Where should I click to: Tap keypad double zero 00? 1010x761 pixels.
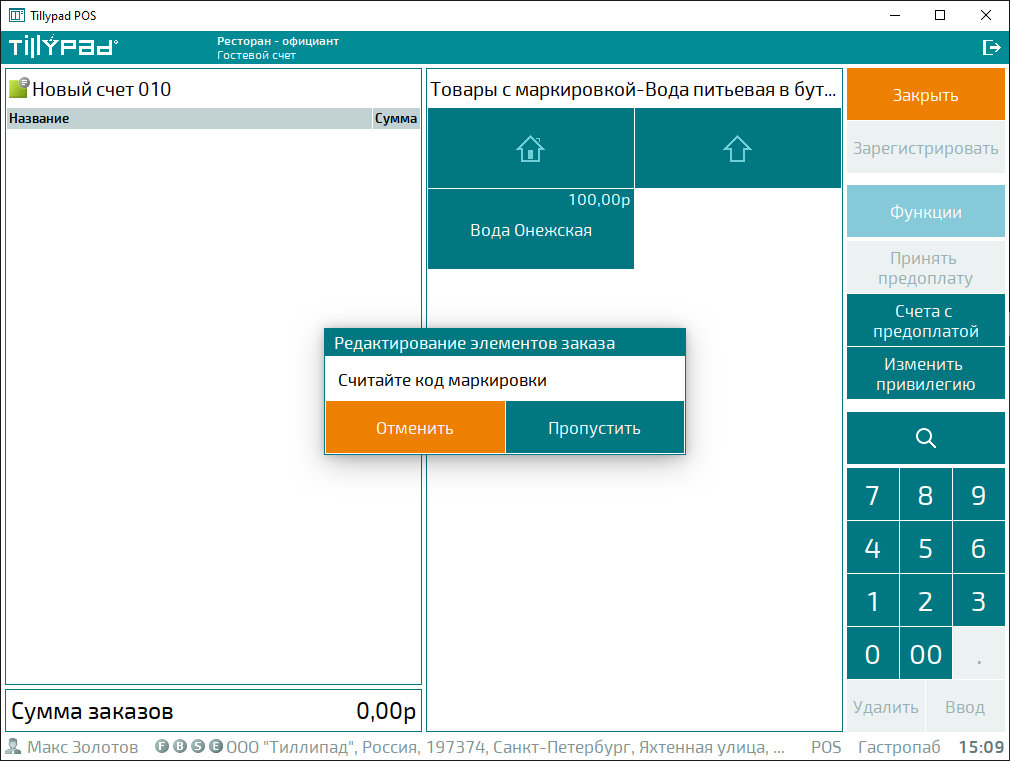click(926, 653)
